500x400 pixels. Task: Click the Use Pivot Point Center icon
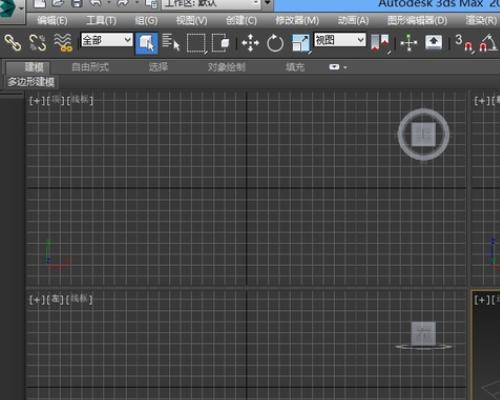(380, 43)
